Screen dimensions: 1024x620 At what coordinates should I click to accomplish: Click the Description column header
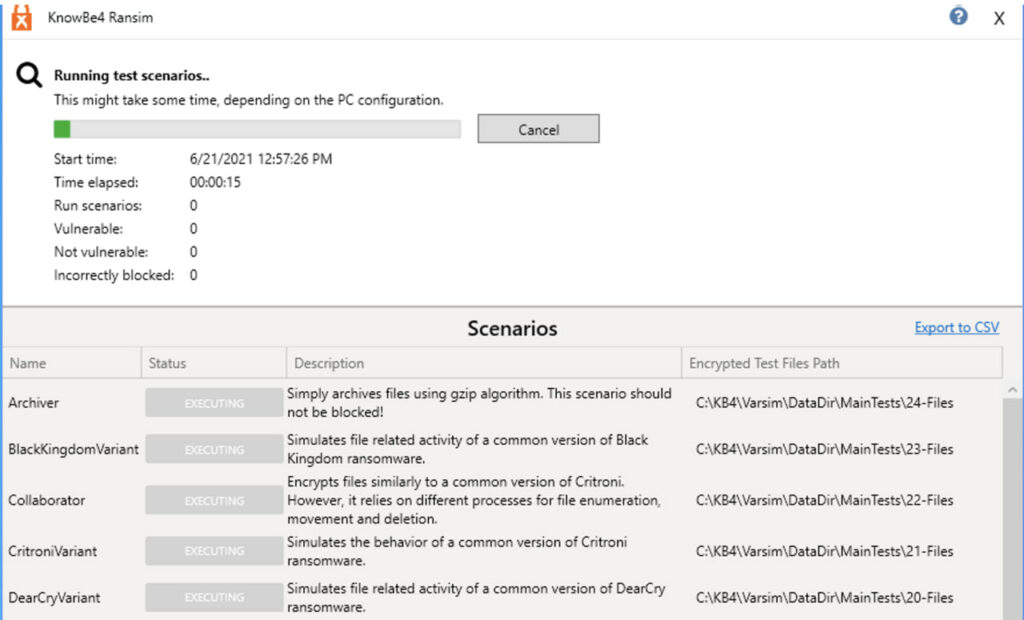tap(483, 363)
